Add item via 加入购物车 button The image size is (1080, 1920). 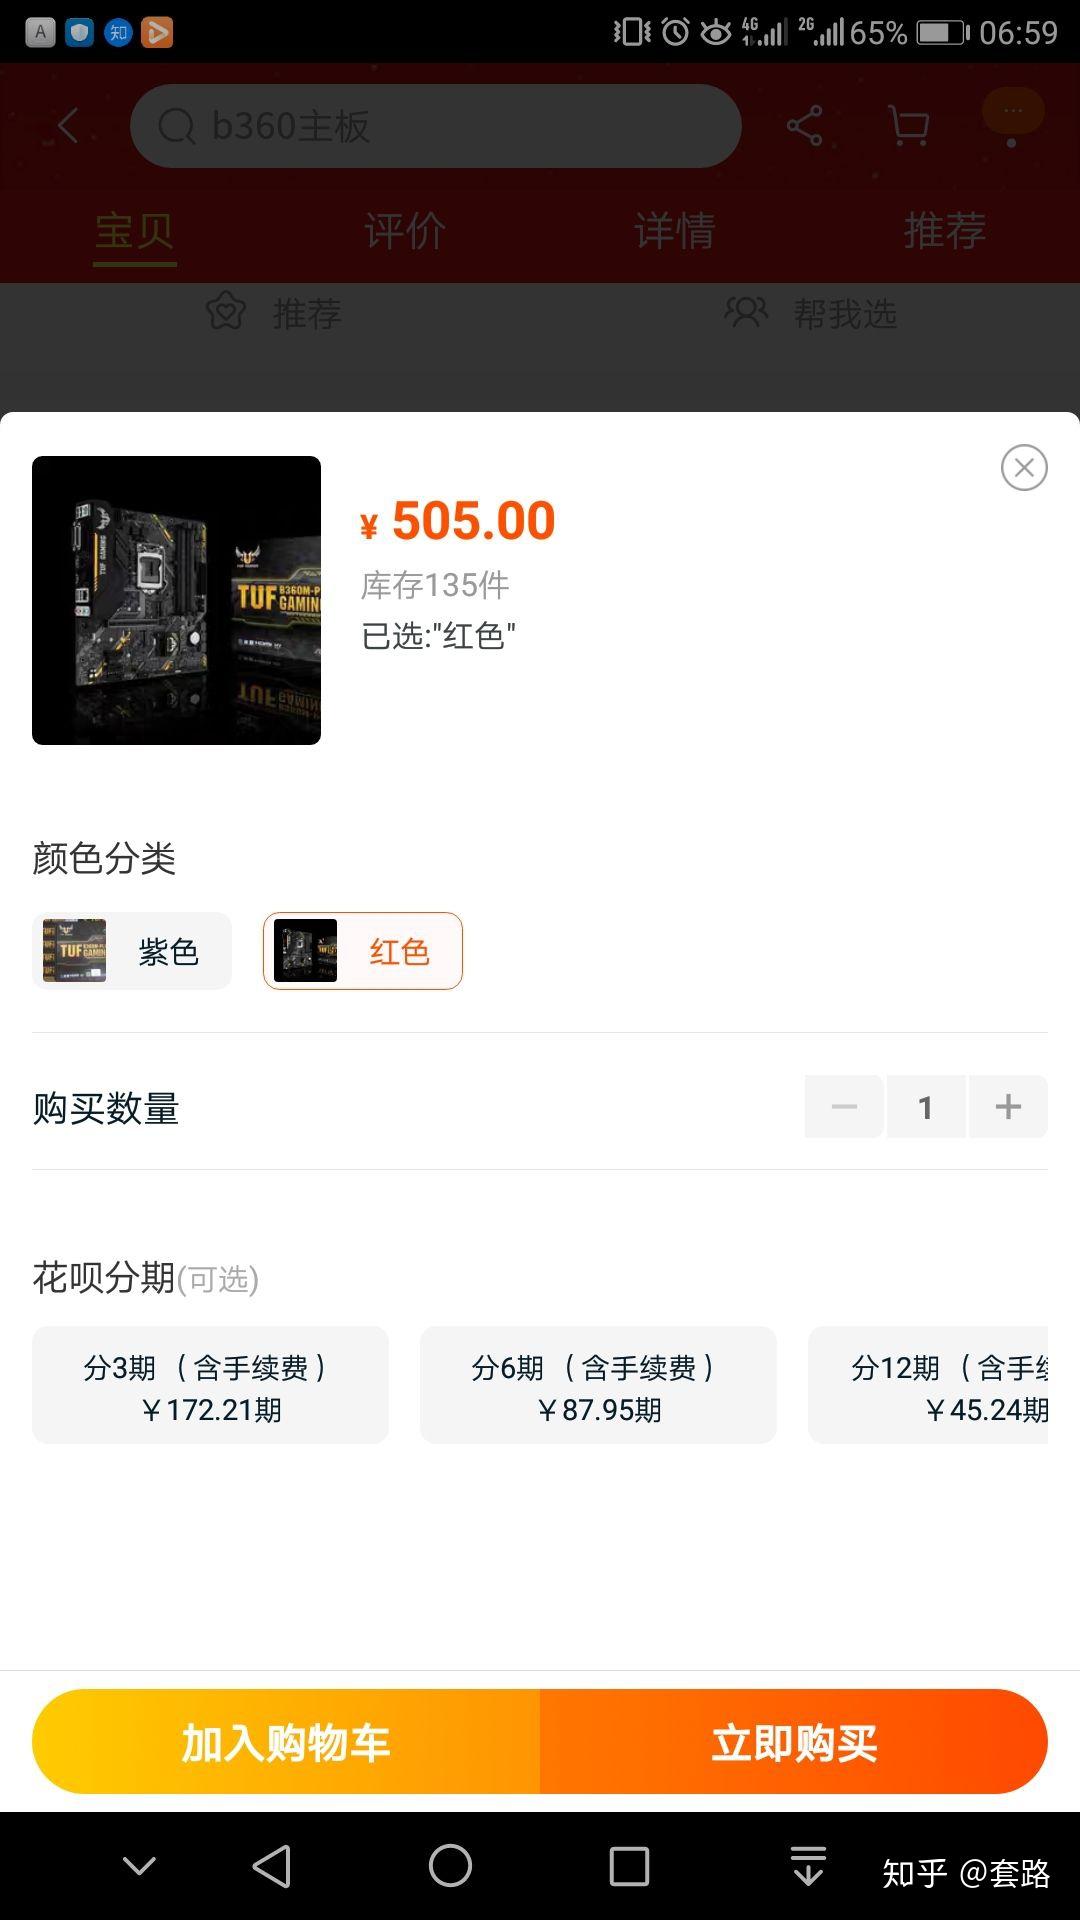(286, 1742)
